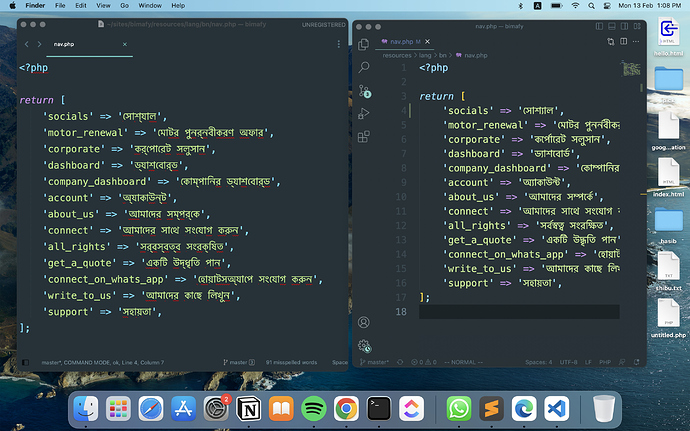Click line 18 in VS Code editor

click(519, 312)
